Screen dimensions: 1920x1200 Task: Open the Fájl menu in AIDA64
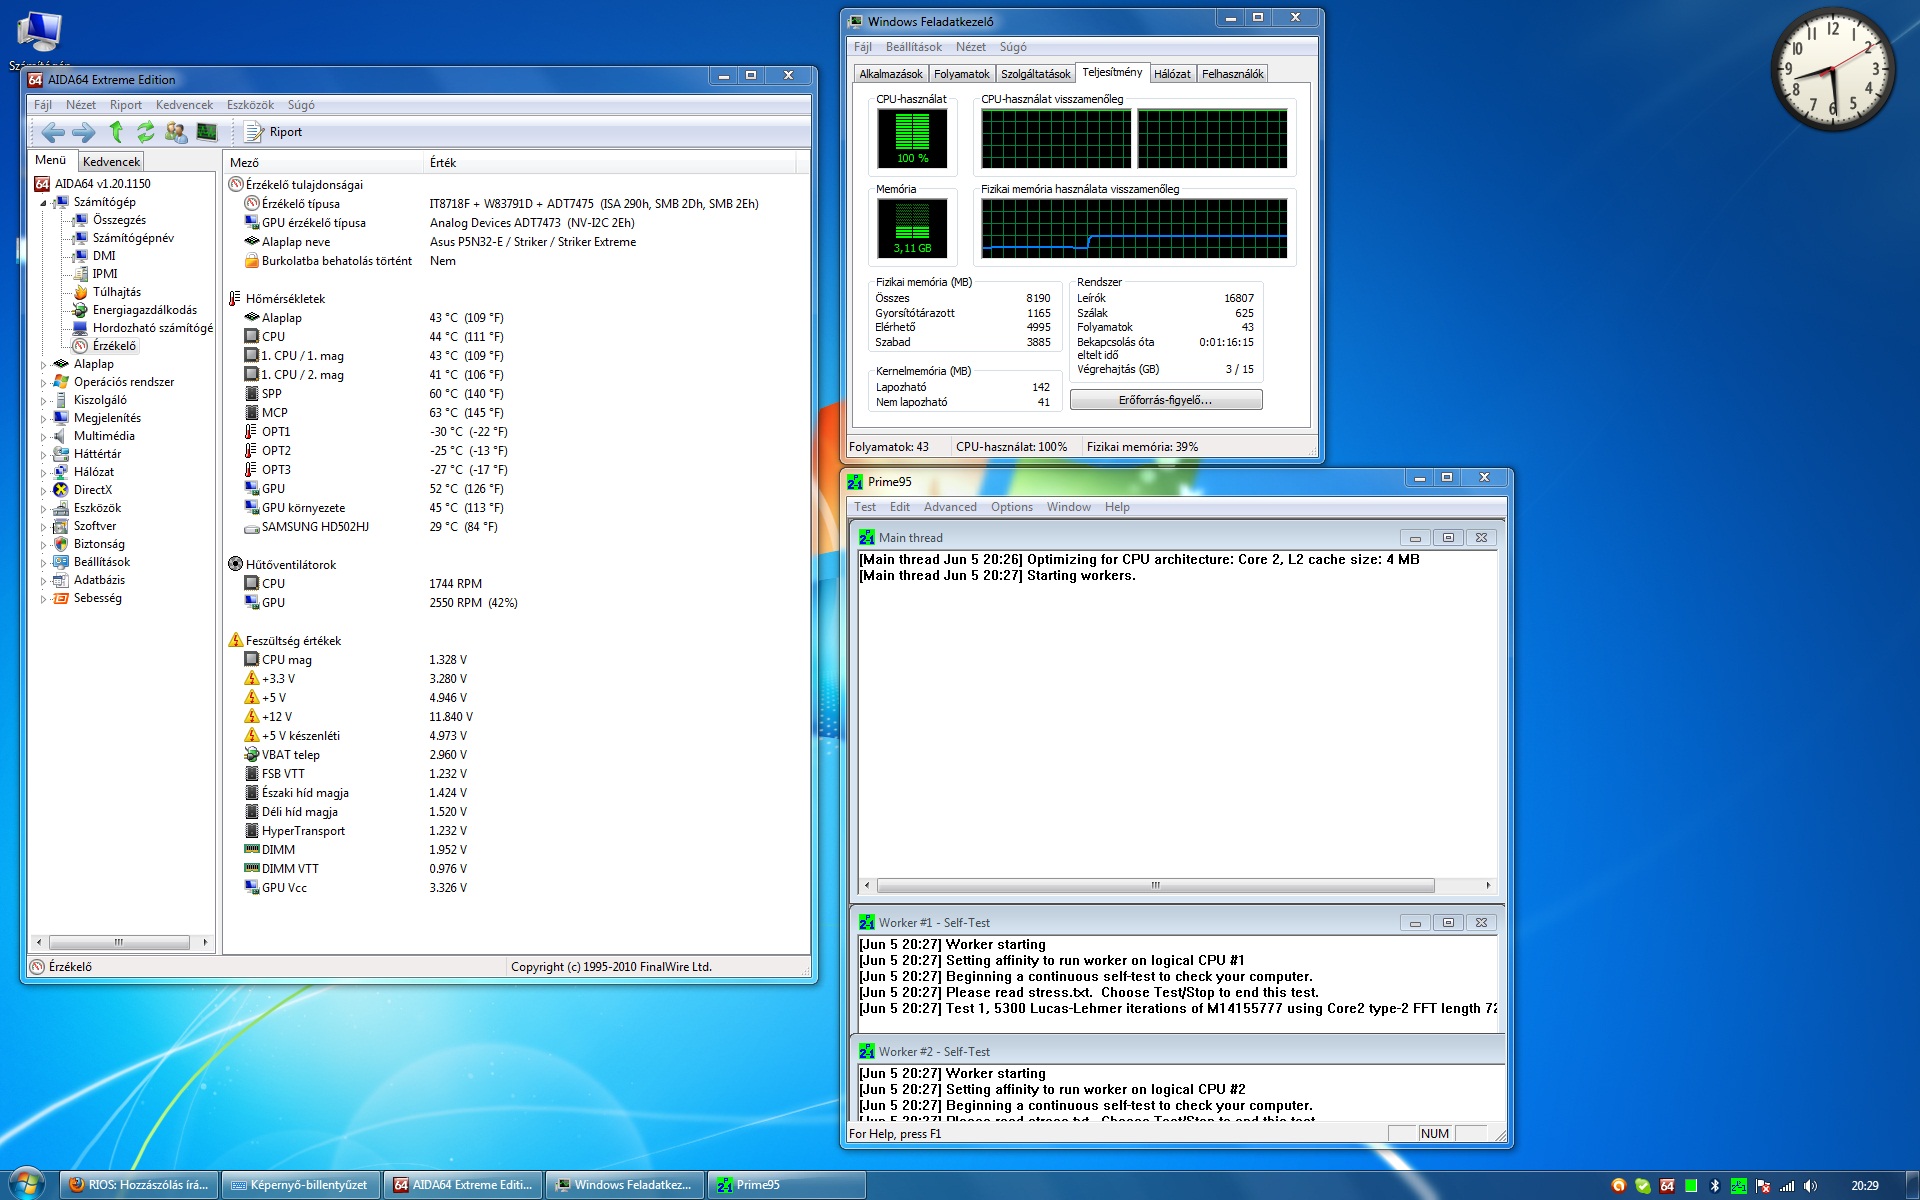43,105
